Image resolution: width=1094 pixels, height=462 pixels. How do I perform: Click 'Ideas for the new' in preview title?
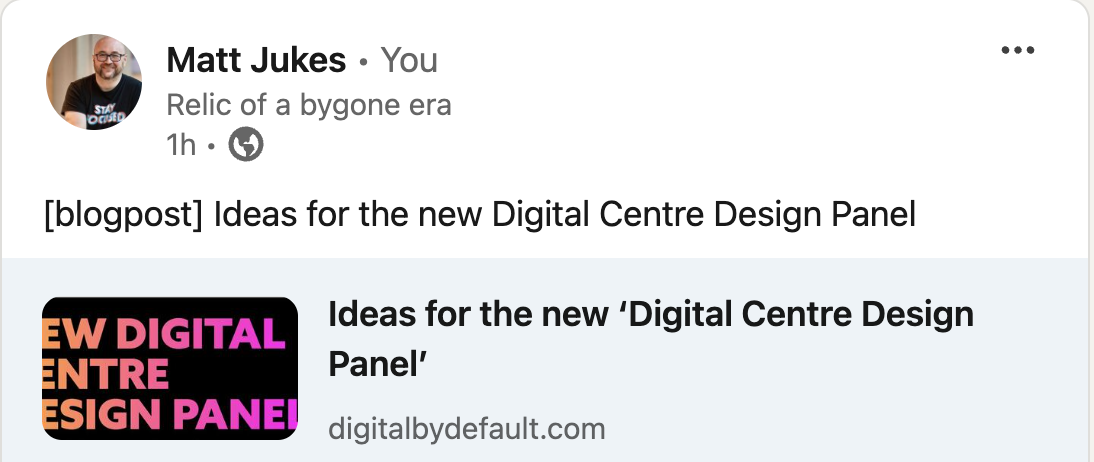point(468,316)
